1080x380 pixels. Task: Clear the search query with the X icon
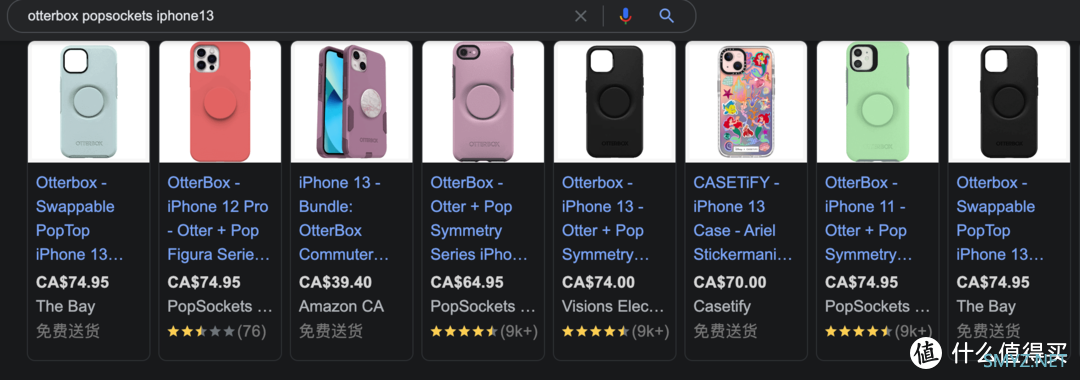(x=581, y=16)
